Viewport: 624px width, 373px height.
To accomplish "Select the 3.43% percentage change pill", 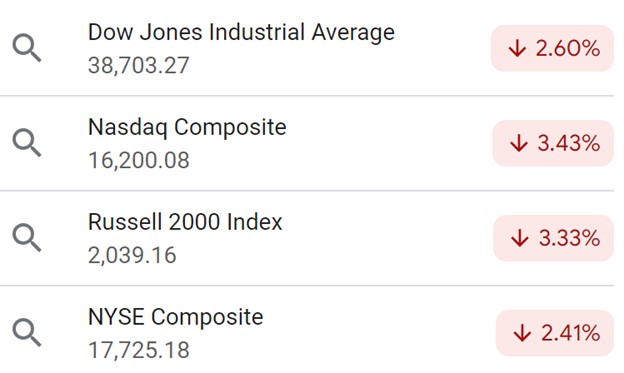I will (553, 143).
